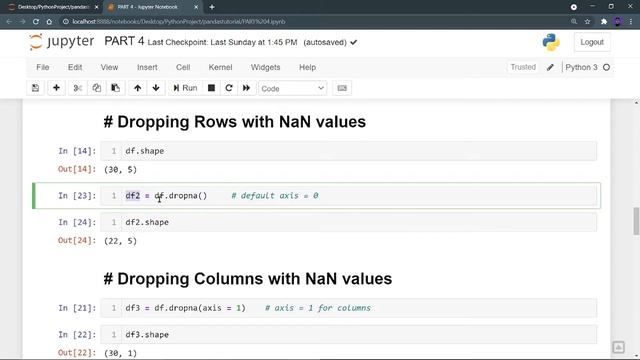Open the browser three-dot menu
Viewport: 640px width, 360px height.
[x=631, y=22]
